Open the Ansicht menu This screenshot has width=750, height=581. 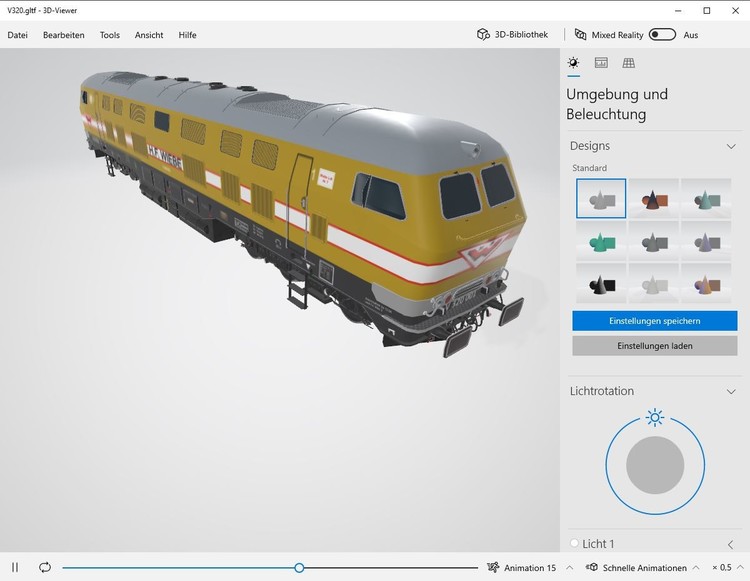pos(149,35)
